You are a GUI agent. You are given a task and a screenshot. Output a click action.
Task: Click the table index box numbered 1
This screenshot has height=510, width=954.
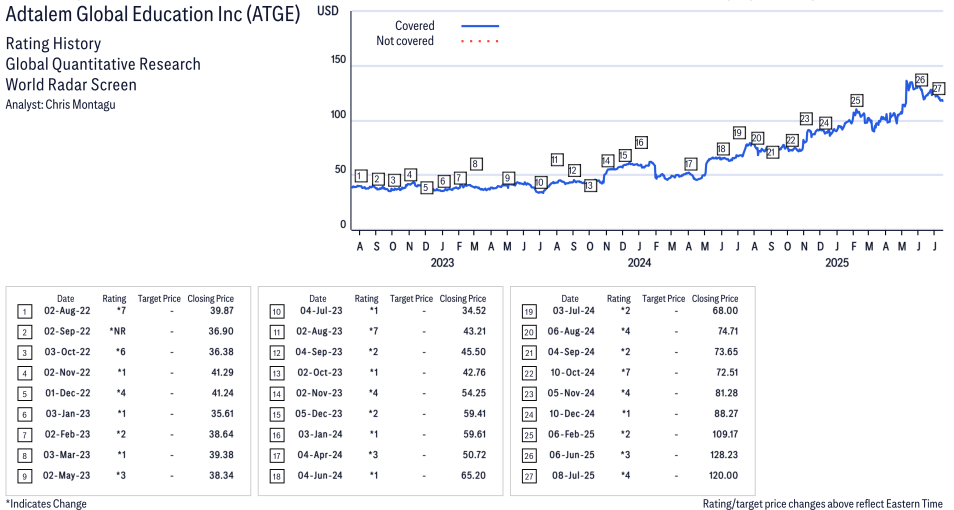click(24, 312)
